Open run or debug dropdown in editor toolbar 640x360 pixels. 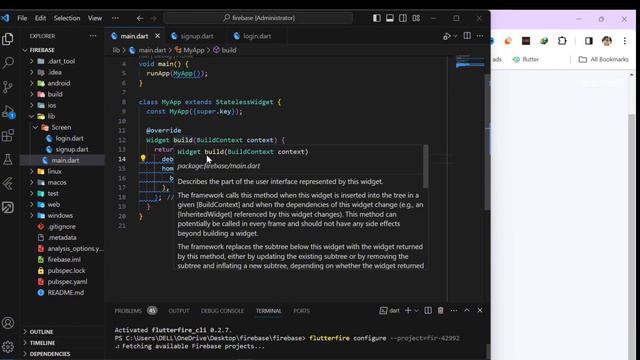[x=456, y=36]
